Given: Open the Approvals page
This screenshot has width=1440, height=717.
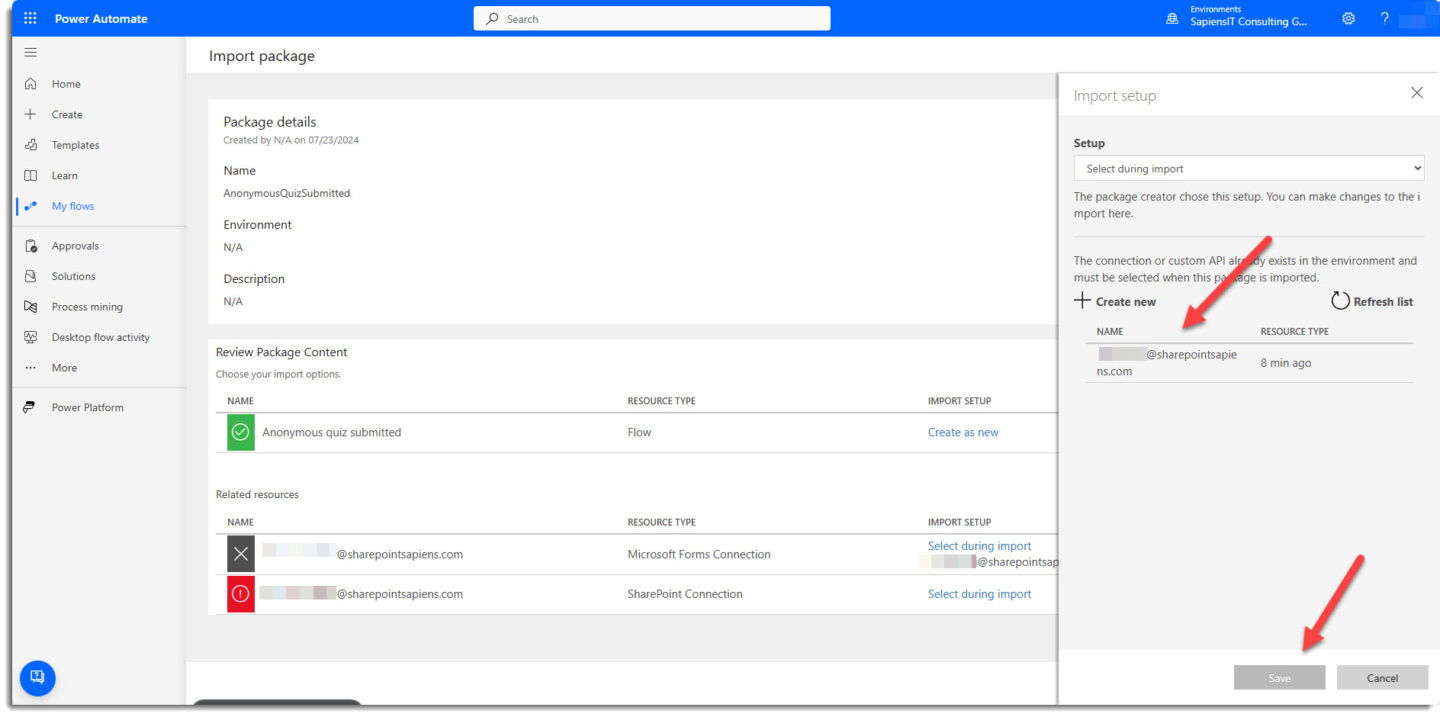Looking at the screenshot, I should click(75, 246).
